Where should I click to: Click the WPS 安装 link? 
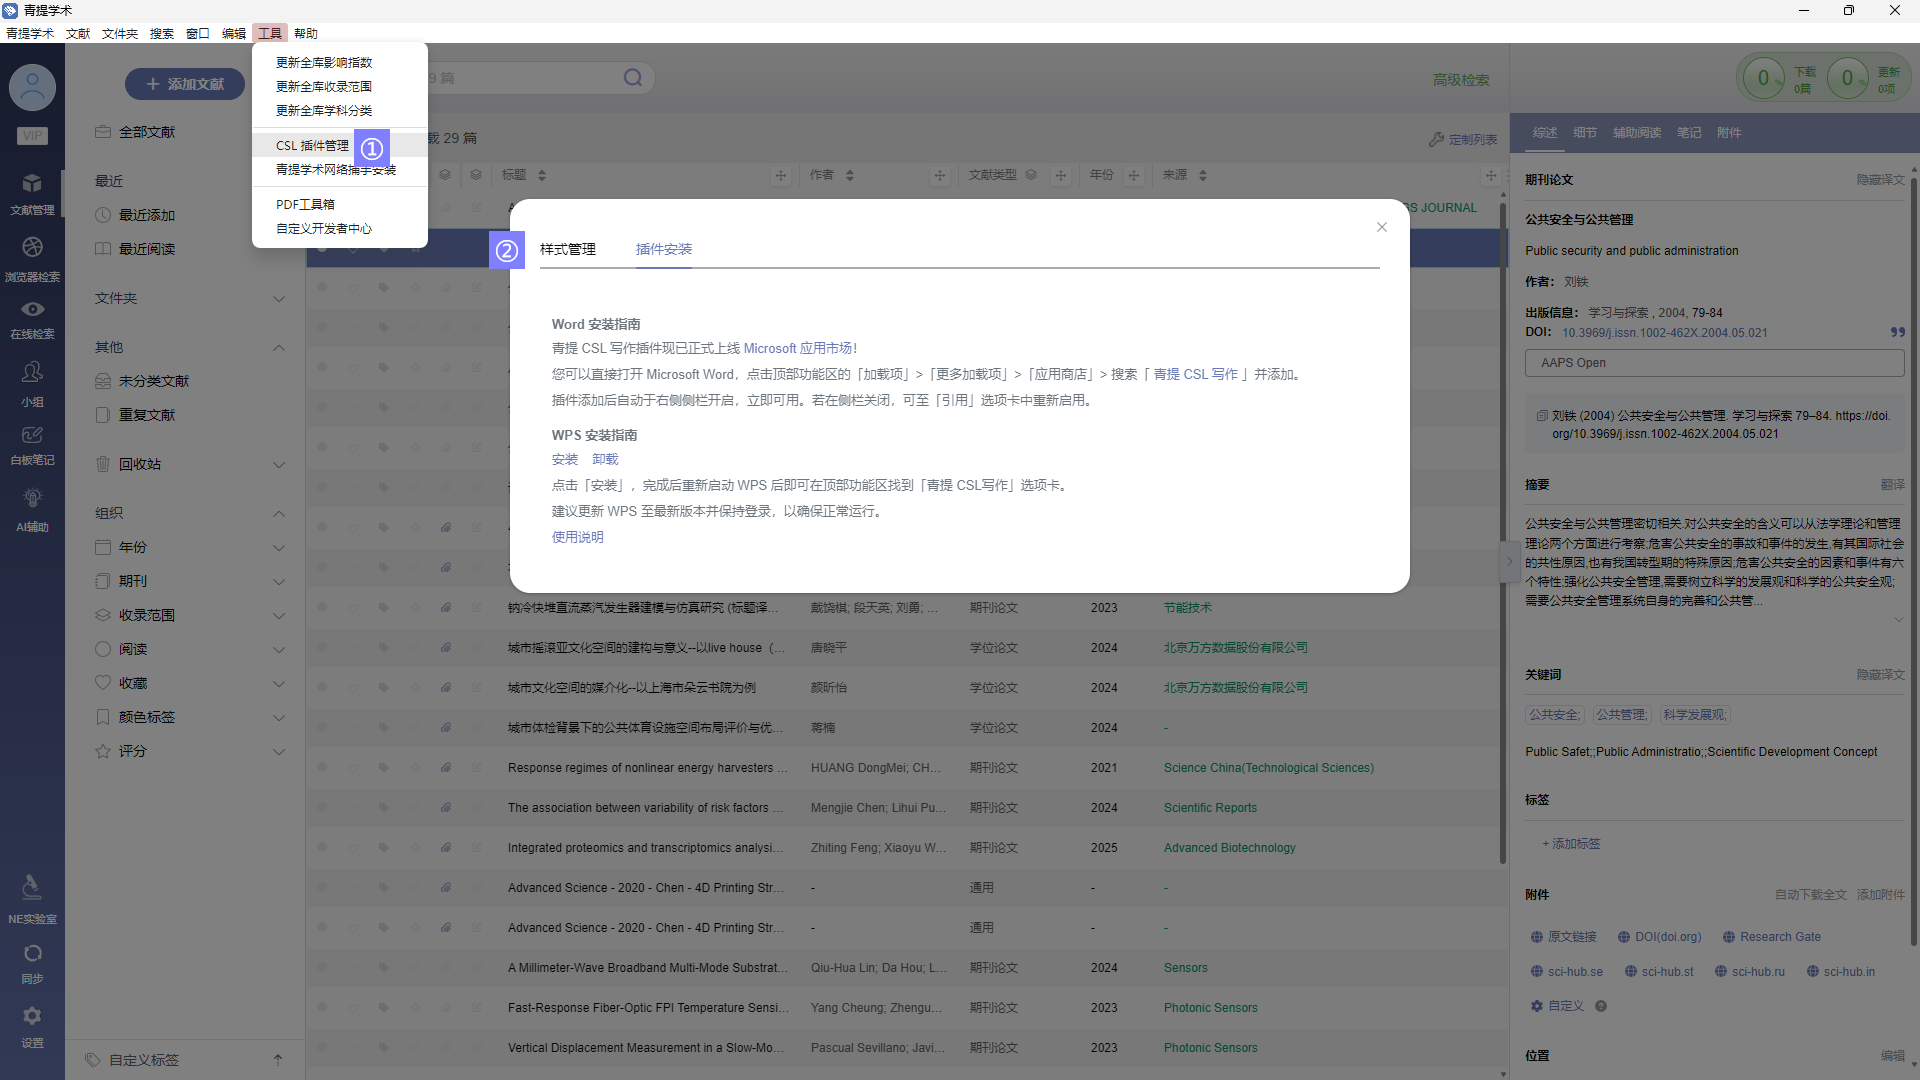click(x=564, y=459)
